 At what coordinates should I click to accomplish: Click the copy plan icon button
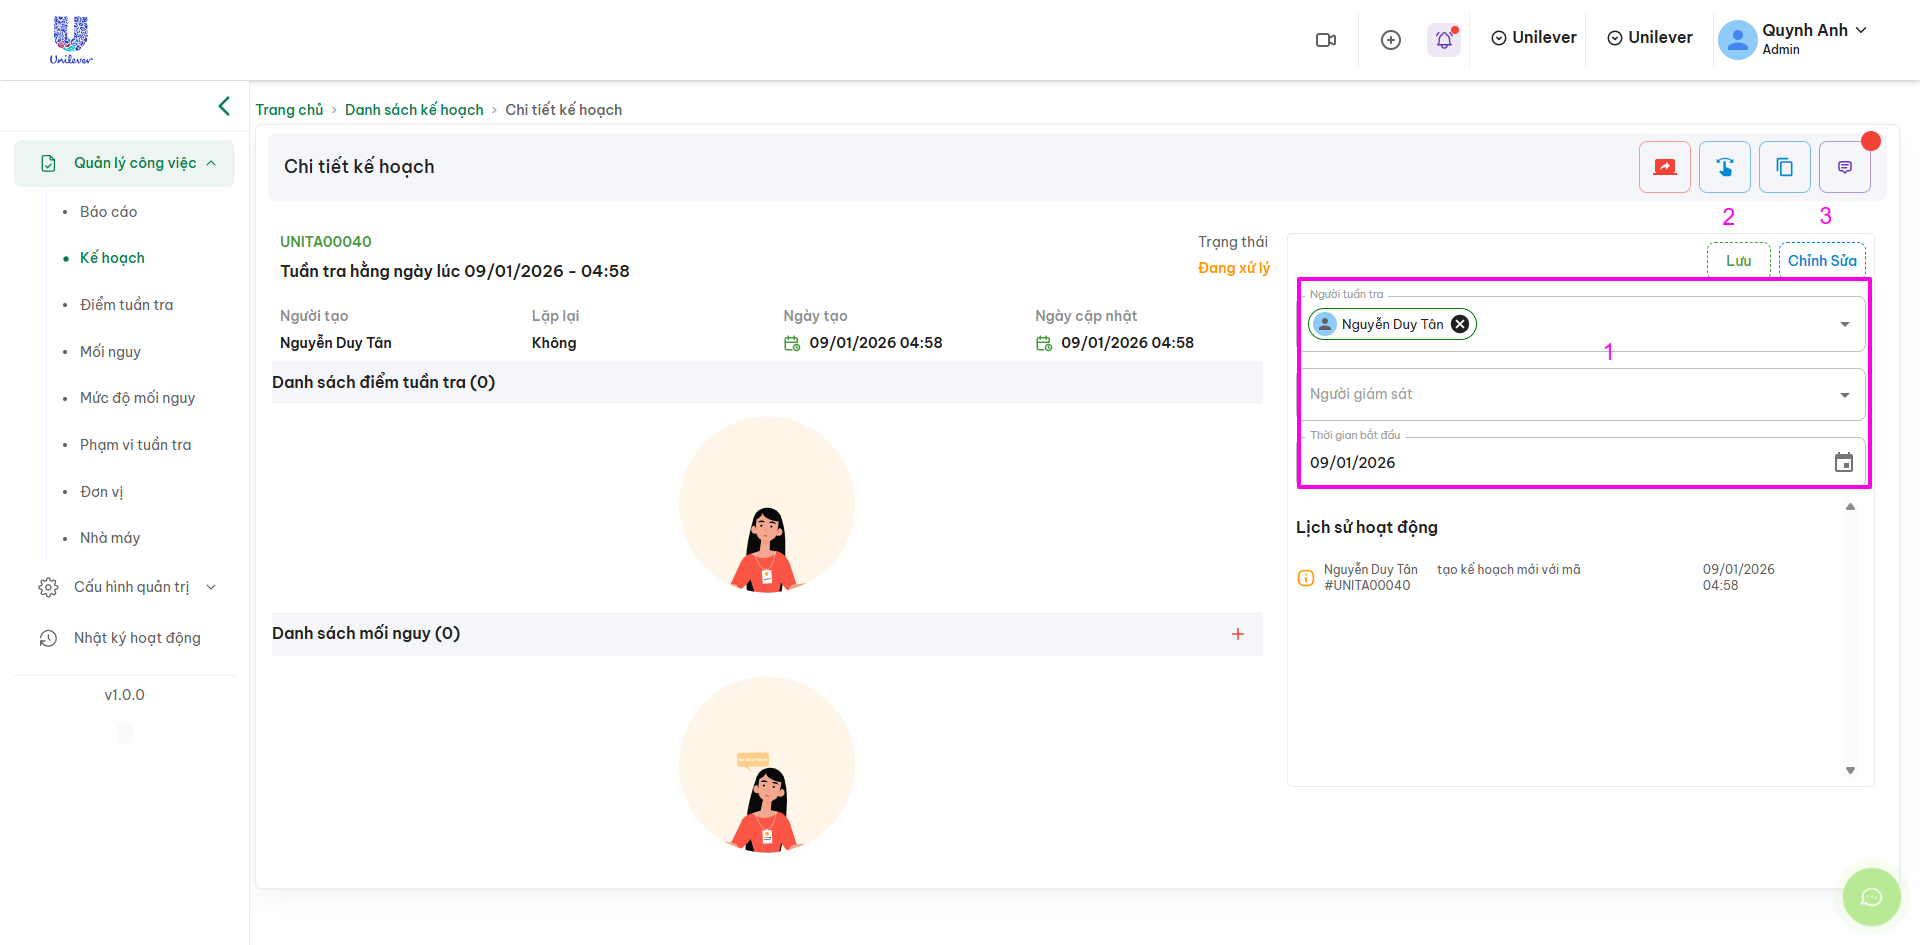pos(1784,167)
